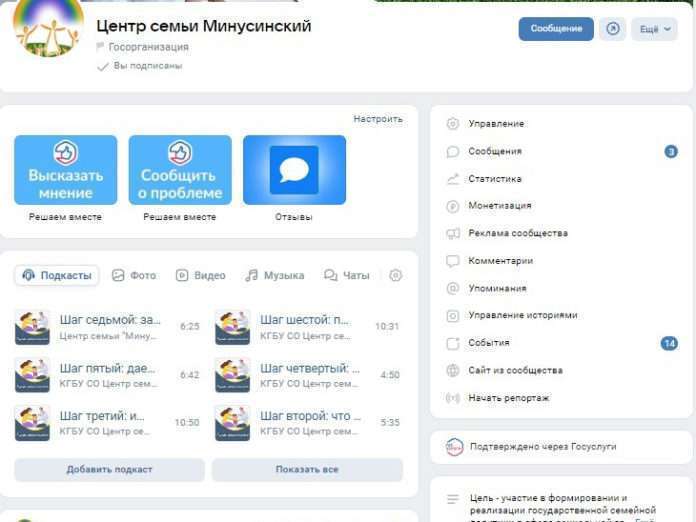Click the Настроить link
Screen dimensions: 696x522
tap(378, 119)
